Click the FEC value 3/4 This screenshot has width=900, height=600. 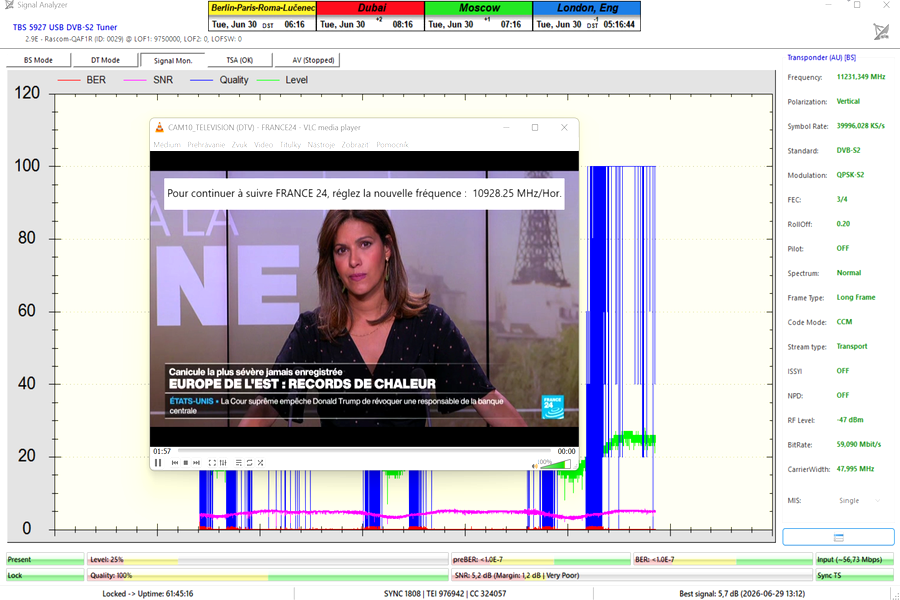click(841, 199)
